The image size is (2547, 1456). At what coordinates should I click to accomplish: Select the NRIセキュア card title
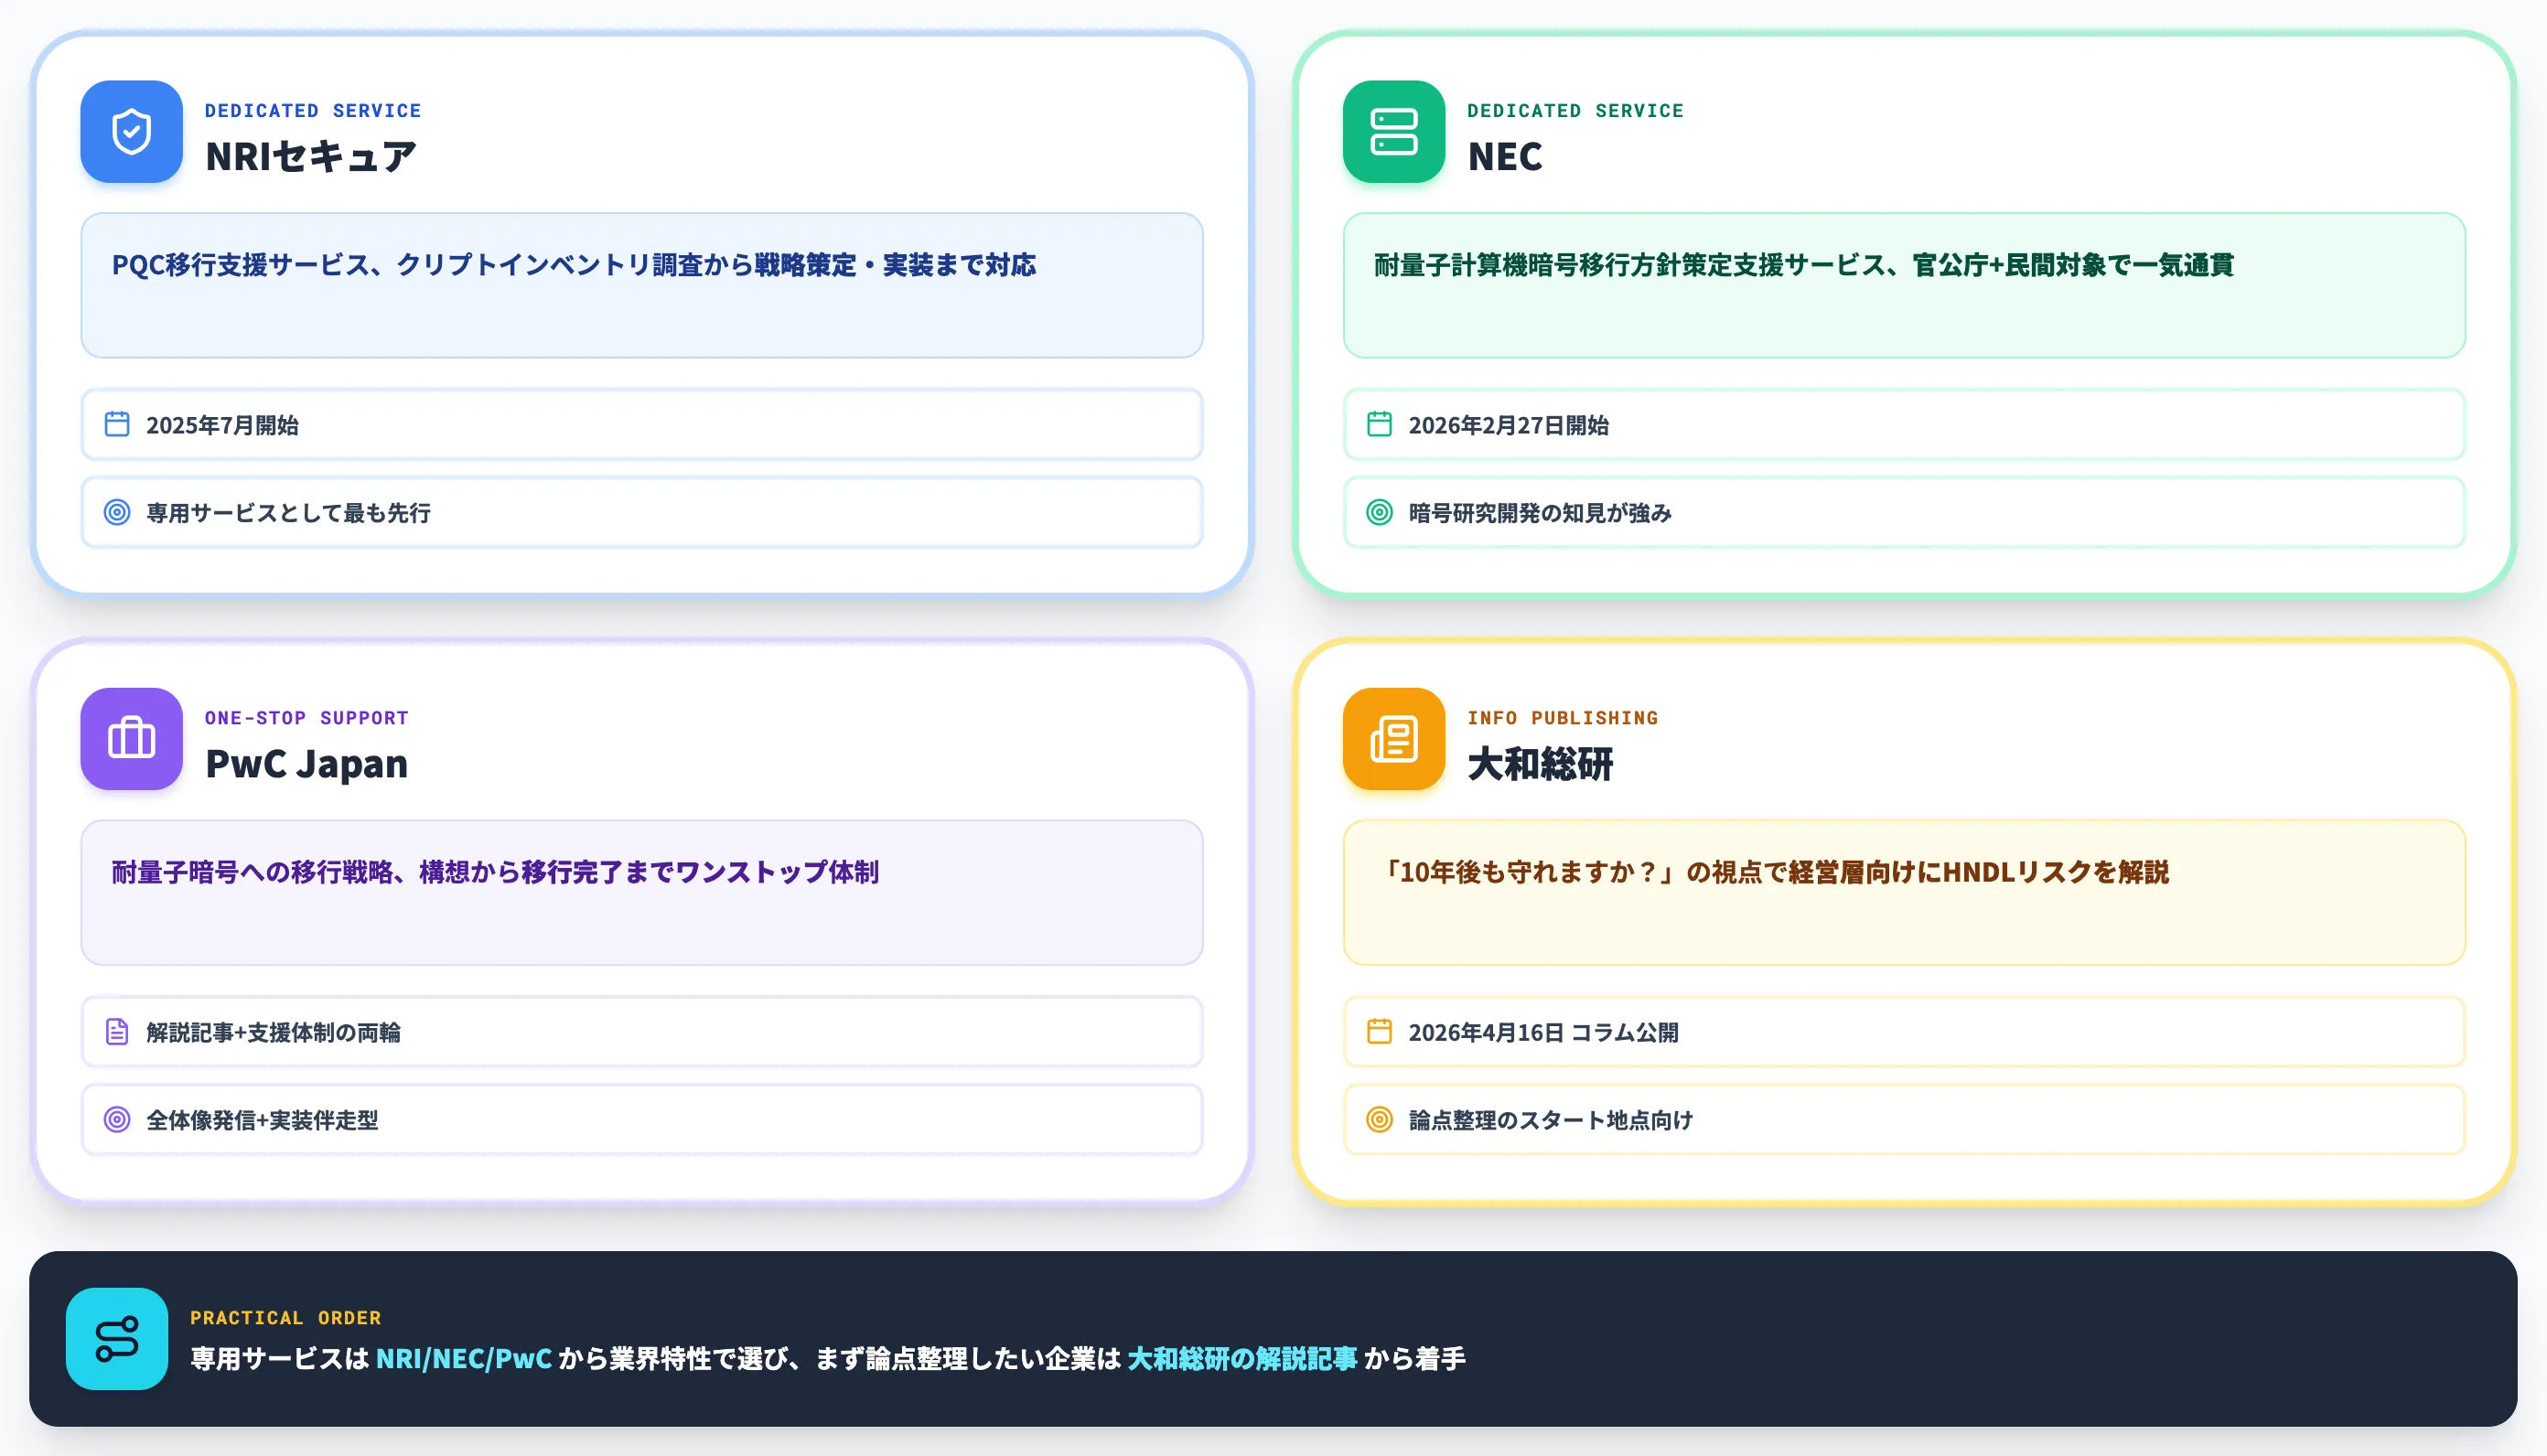[x=311, y=157]
